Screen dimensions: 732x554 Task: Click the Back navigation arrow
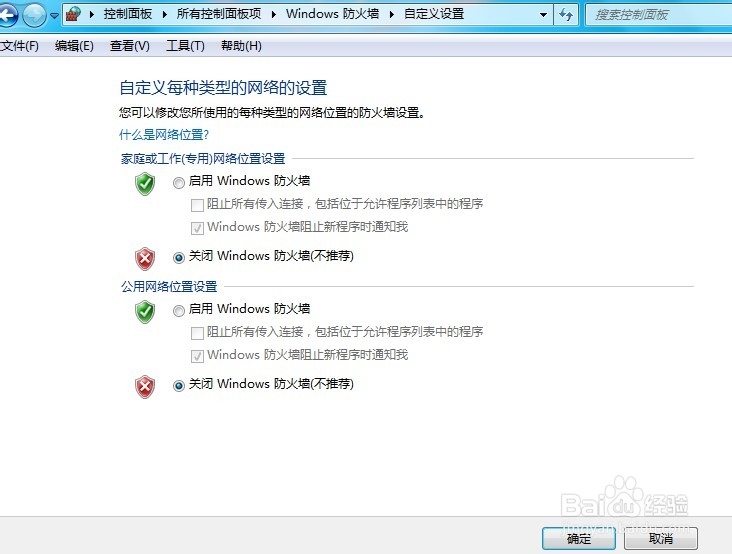[7, 15]
